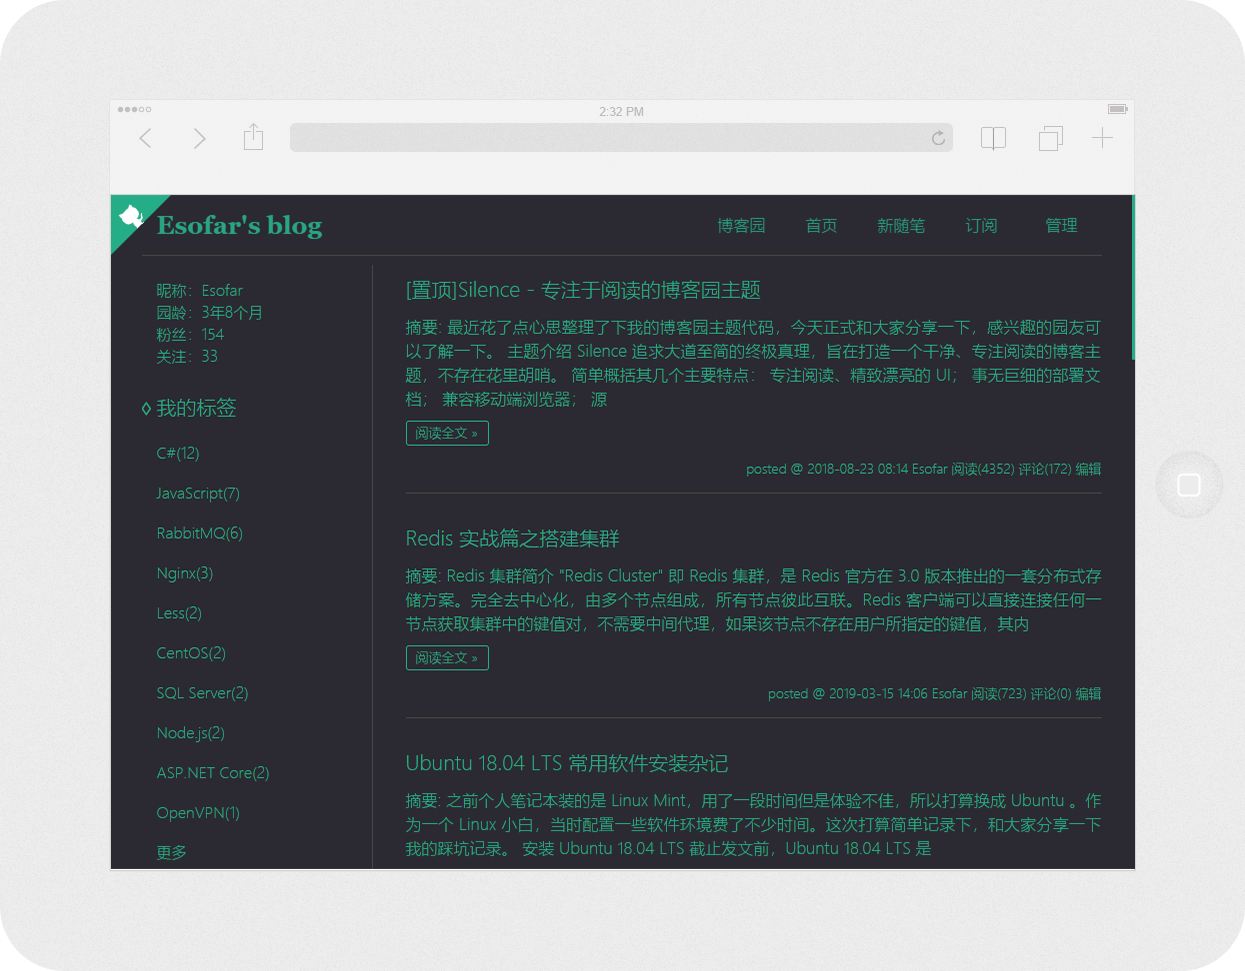This screenshot has width=1245, height=971.
Task: Click the battery indicator in the status bar
Action: (x=1118, y=109)
